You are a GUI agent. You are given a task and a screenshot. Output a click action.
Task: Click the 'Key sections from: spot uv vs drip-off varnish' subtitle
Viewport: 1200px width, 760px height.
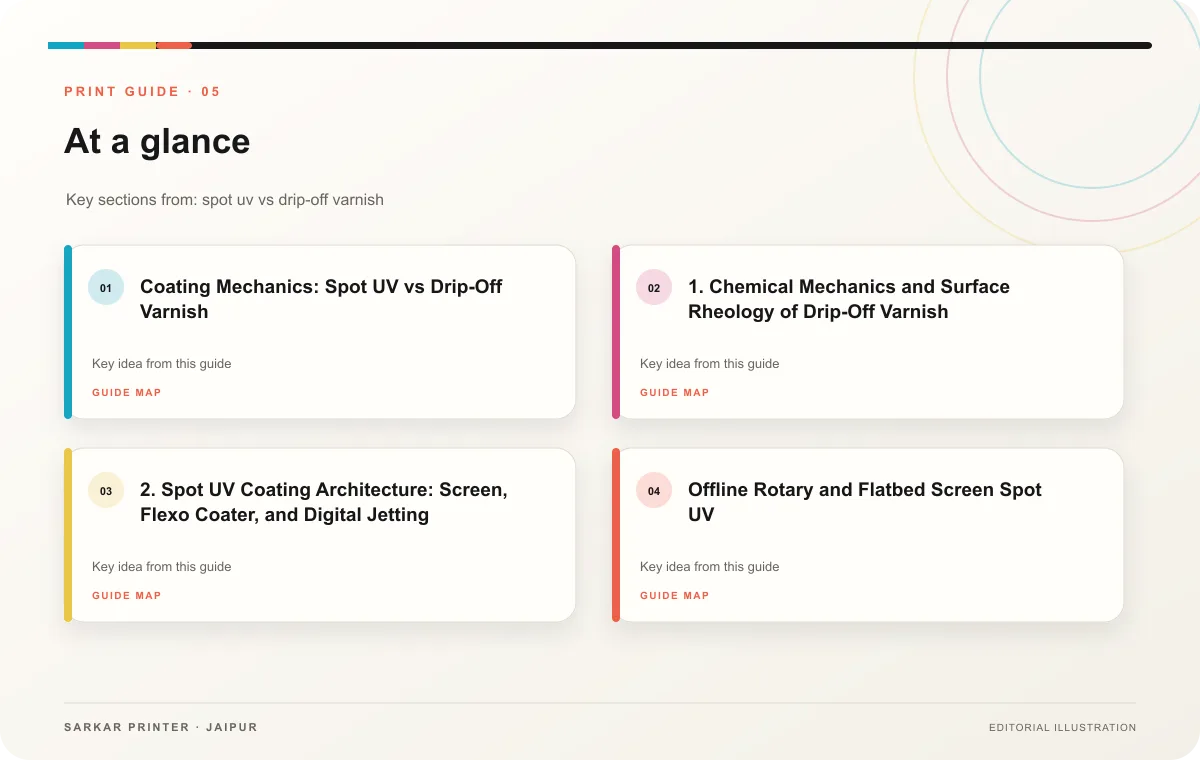[x=225, y=200]
